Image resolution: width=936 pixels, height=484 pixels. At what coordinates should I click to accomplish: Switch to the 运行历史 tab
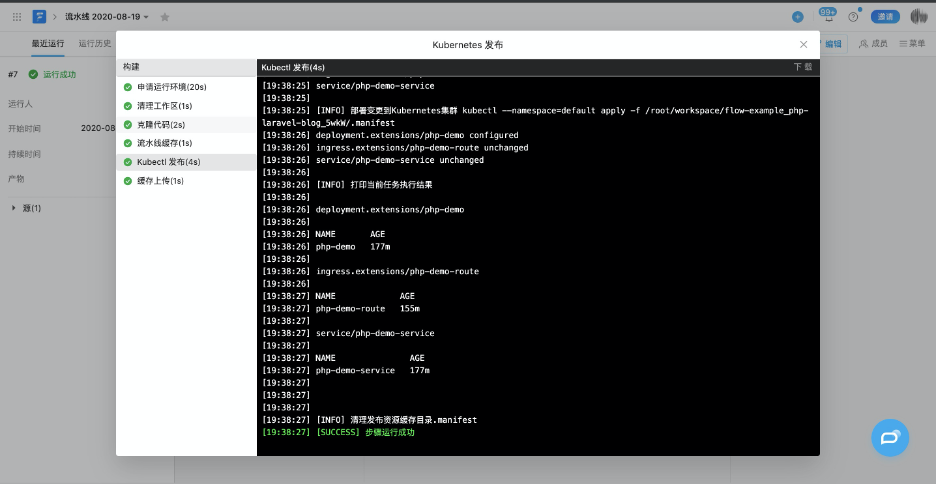[x=95, y=44]
